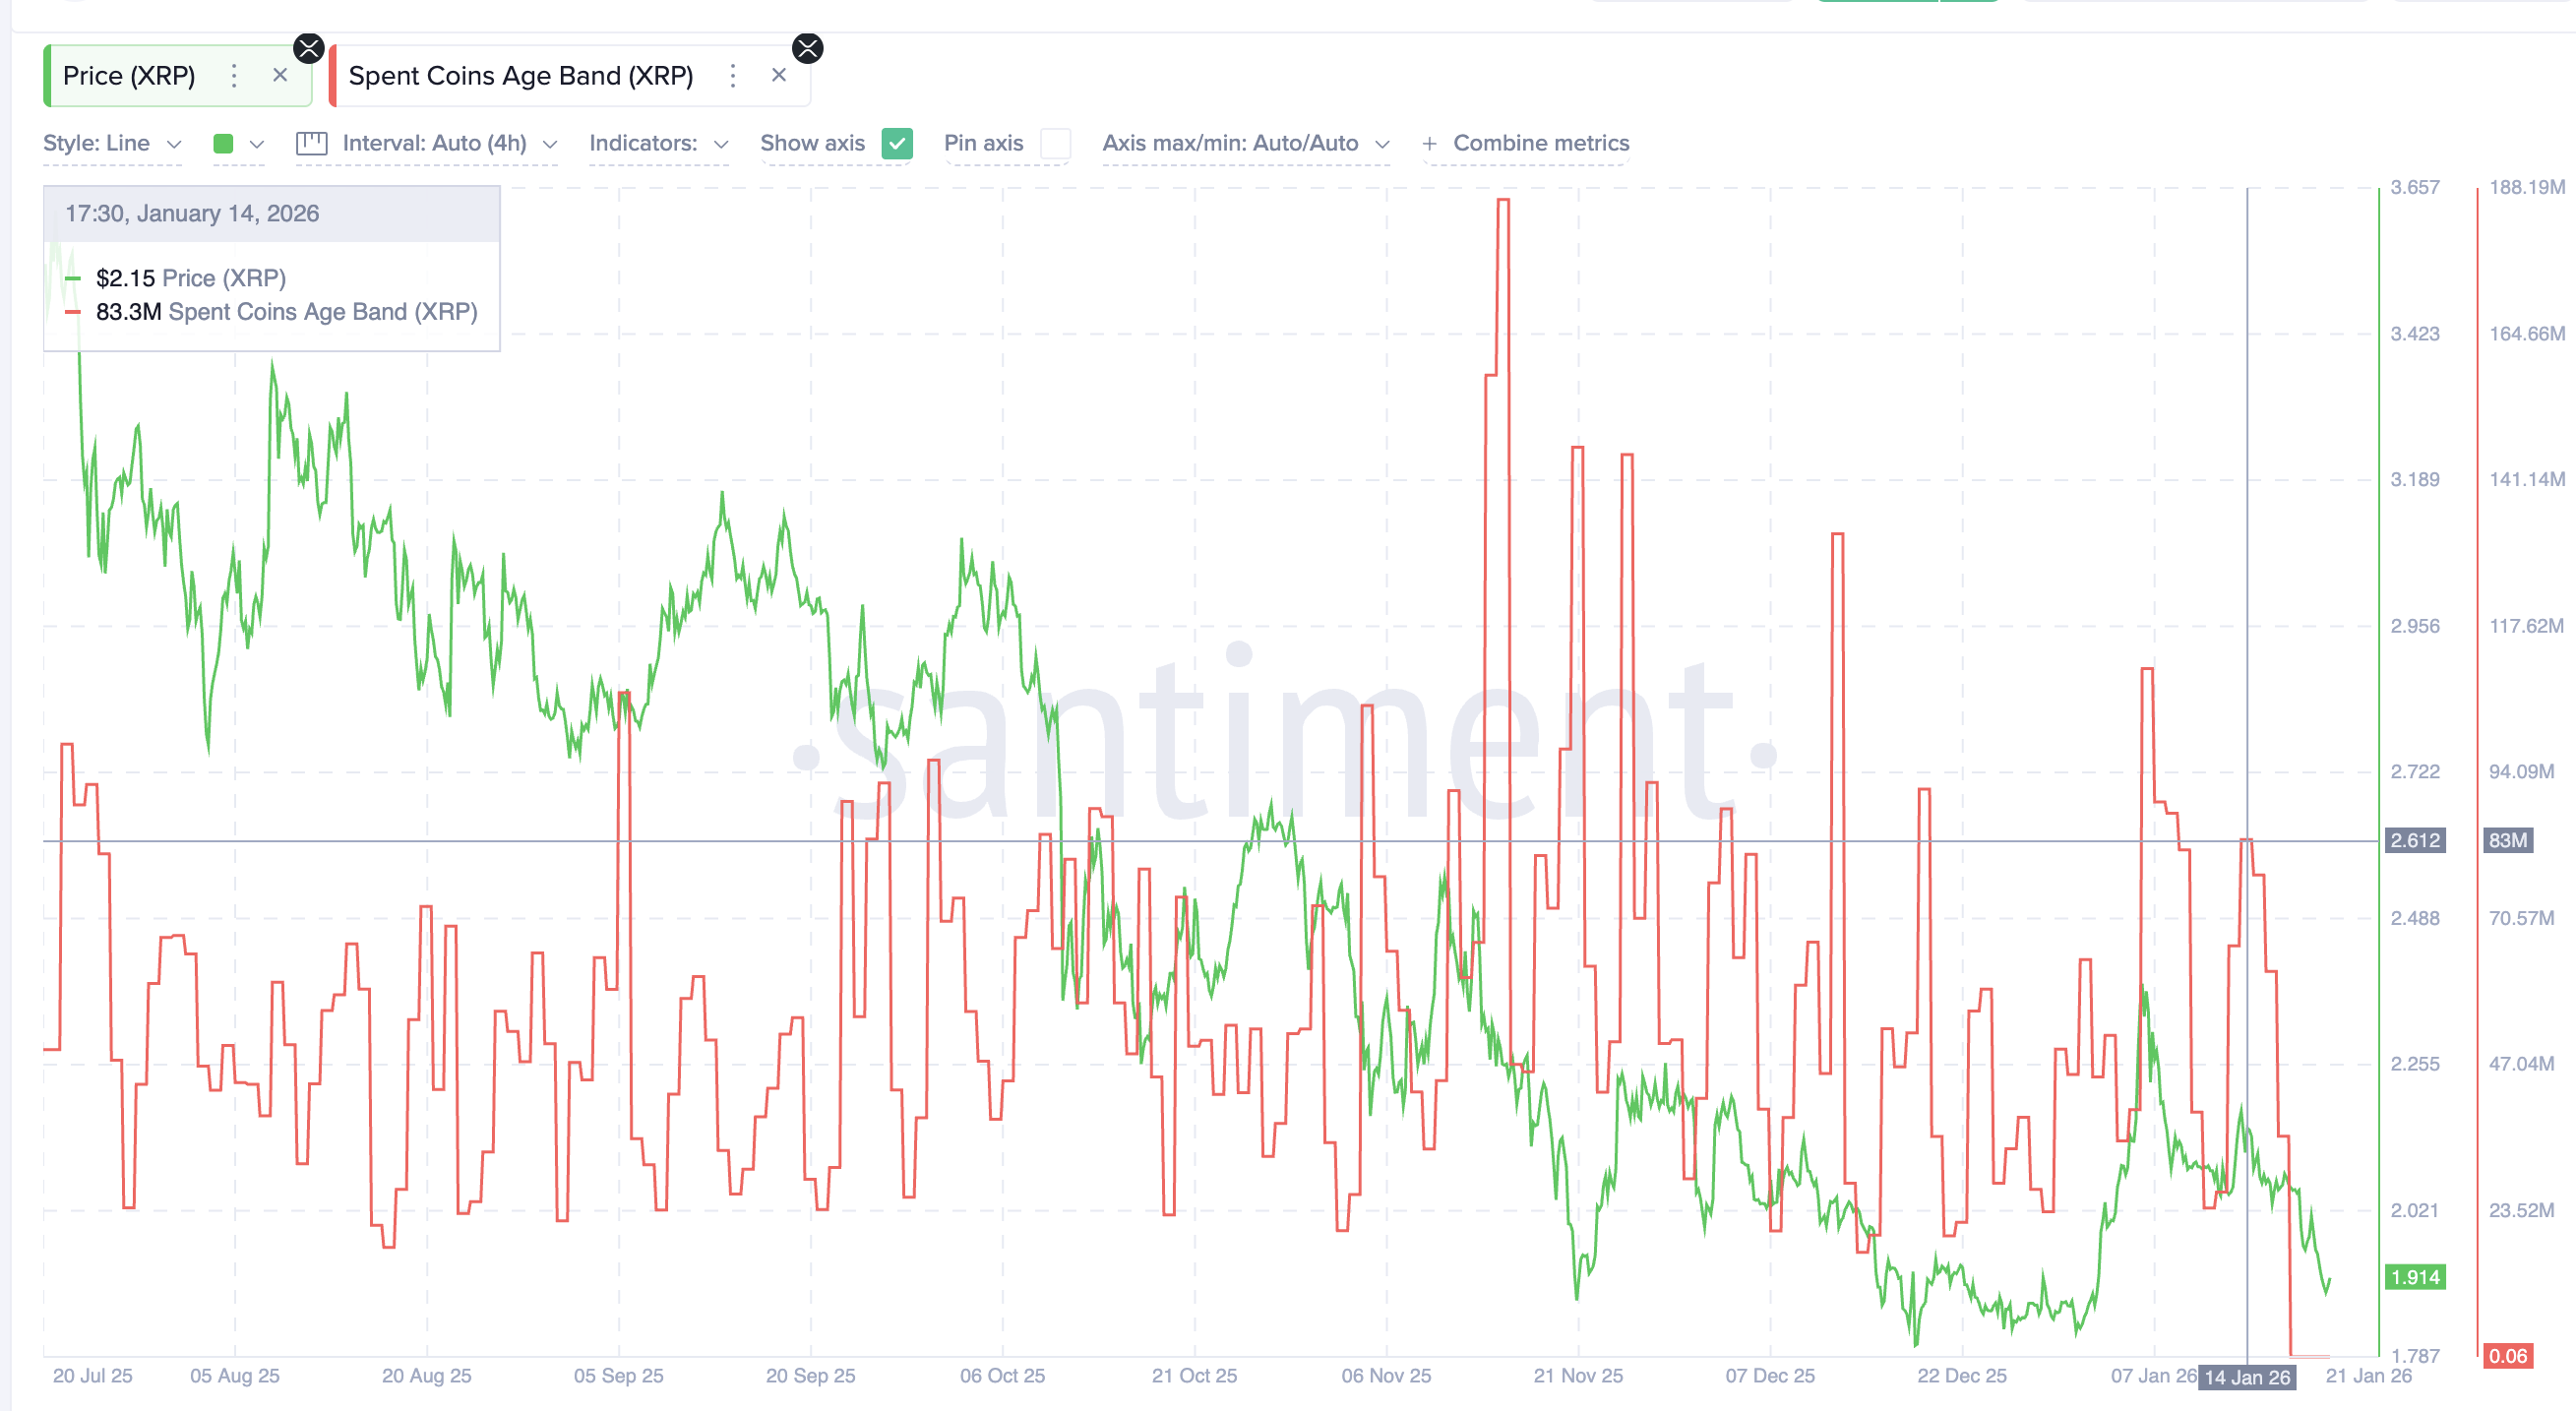This screenshot has width=2576, height=1411.
Task: Click the plus icon beside Combine metrics
Action: [x=1429, y=143]
